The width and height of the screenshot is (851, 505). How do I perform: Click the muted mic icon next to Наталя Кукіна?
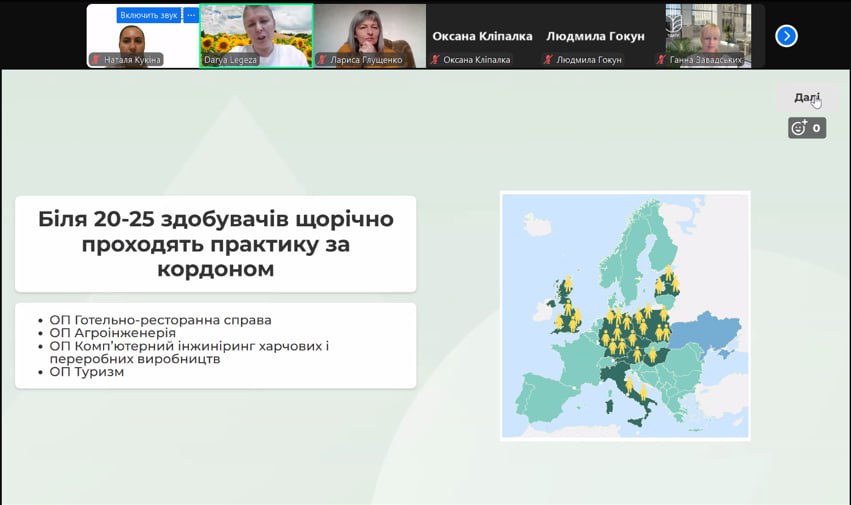coord(96,60)
